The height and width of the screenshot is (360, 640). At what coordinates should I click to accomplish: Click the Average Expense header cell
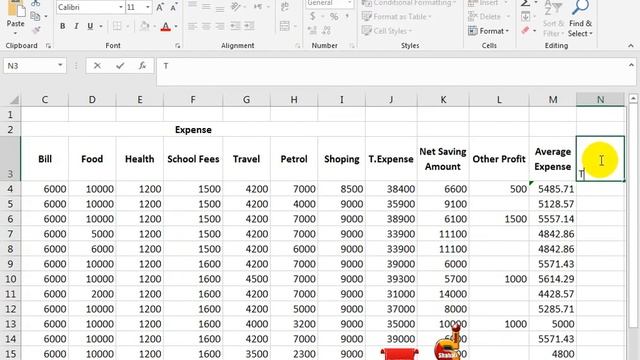[553, 159]
